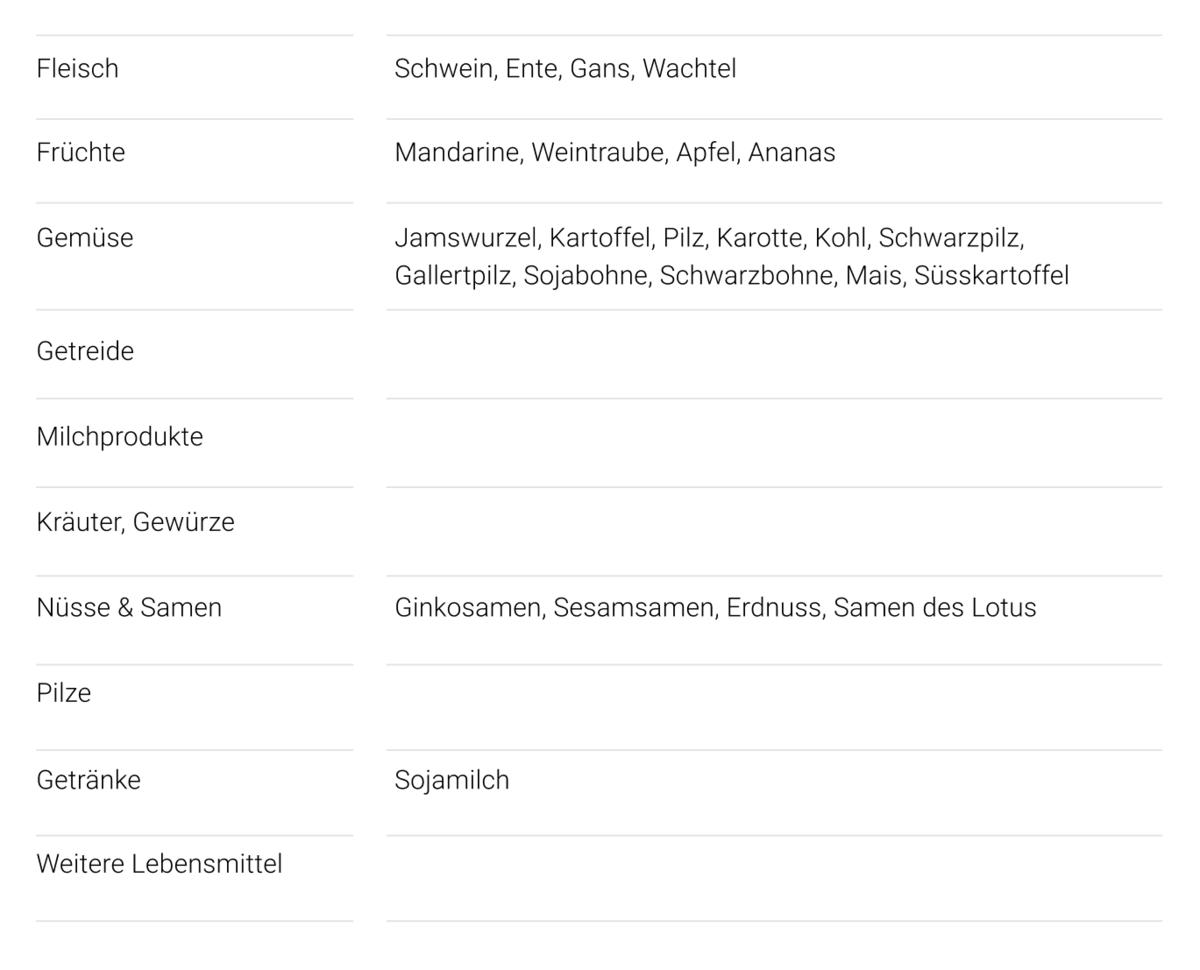Click the Gemüse category label
This screenshot has width=1200, height=970.
[84, 238]
